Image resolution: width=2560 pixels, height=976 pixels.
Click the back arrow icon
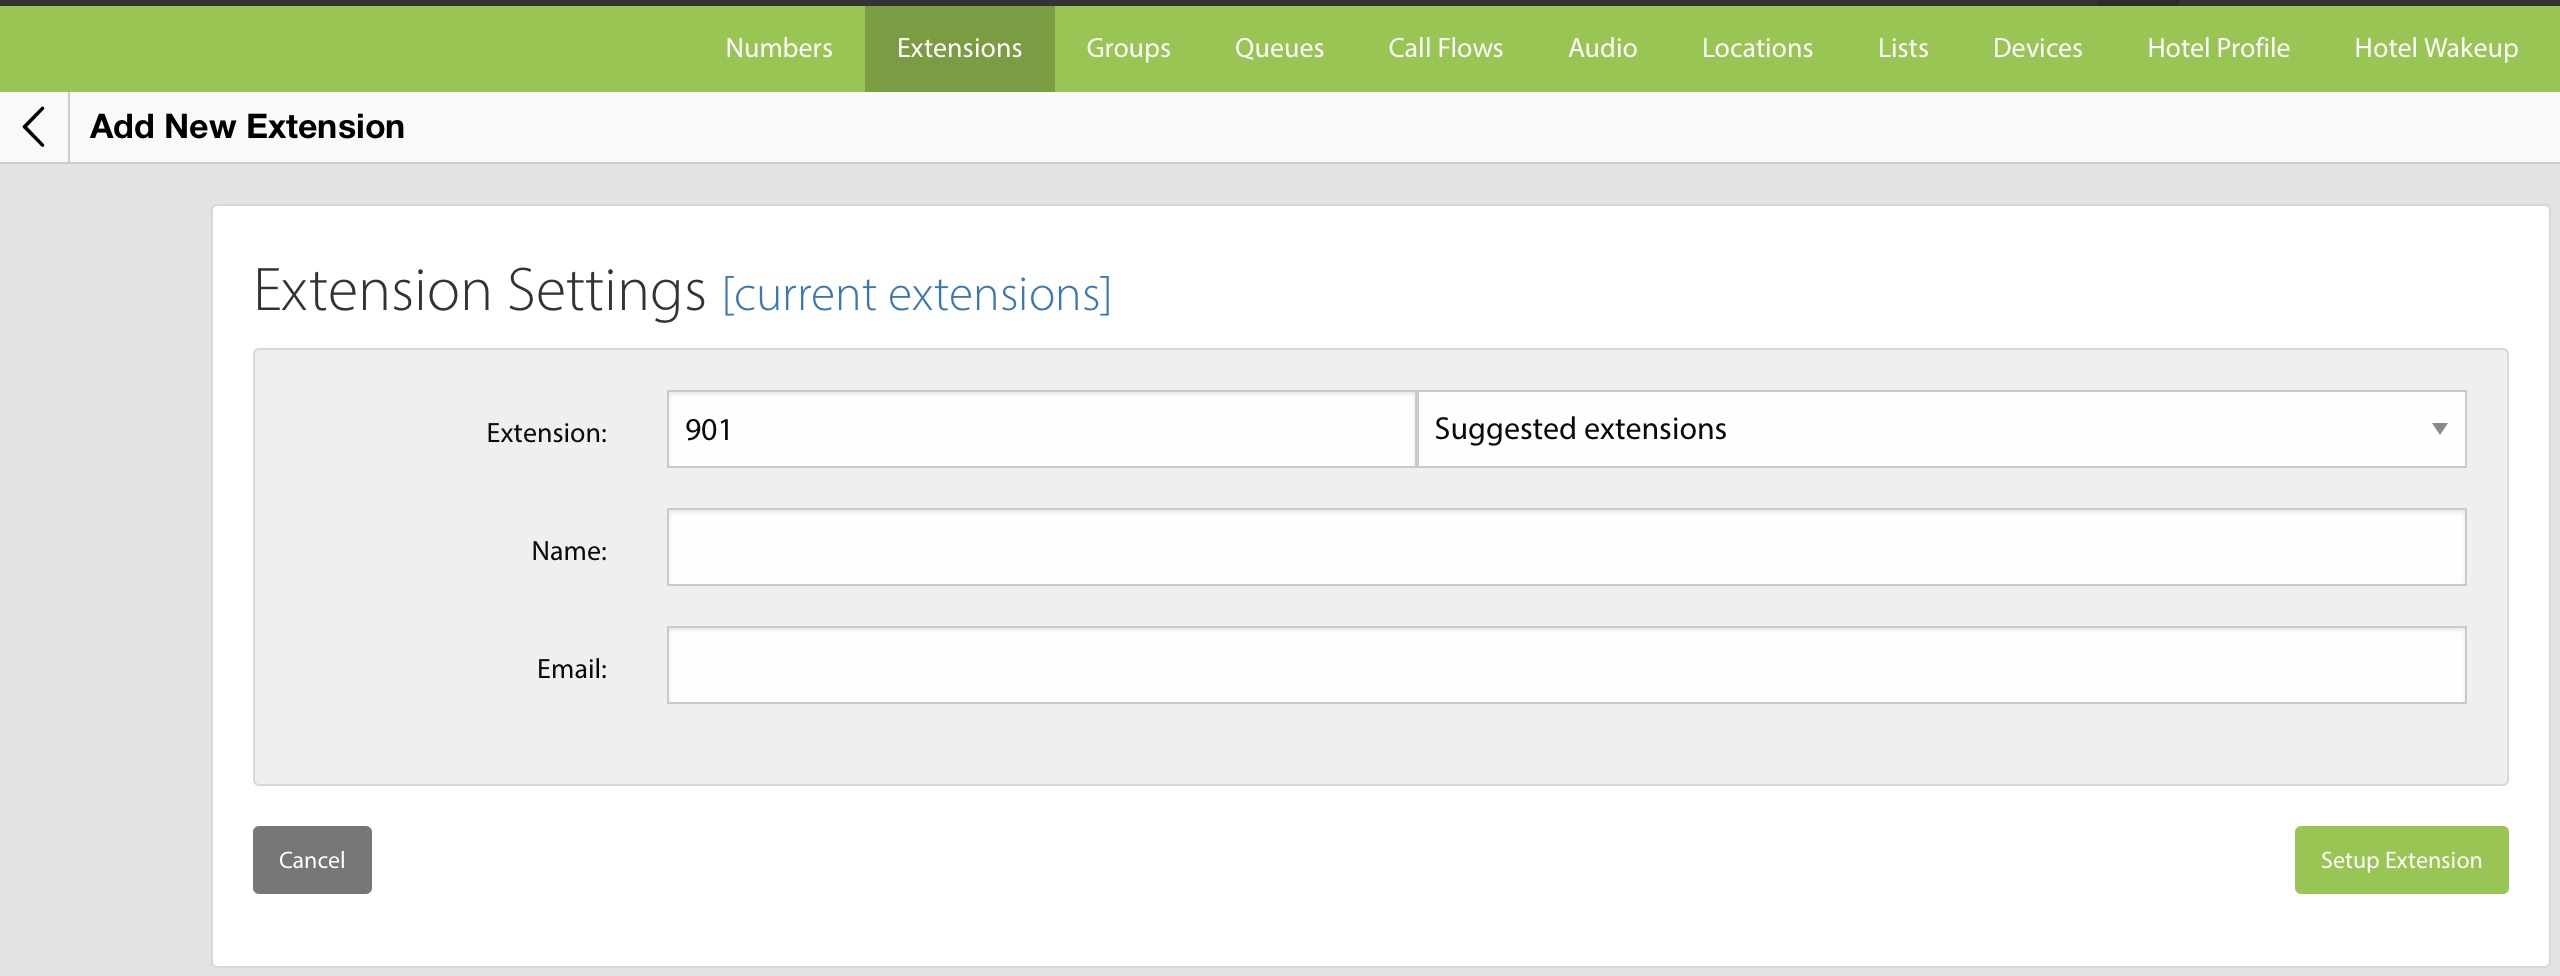[x=34, y=127]
